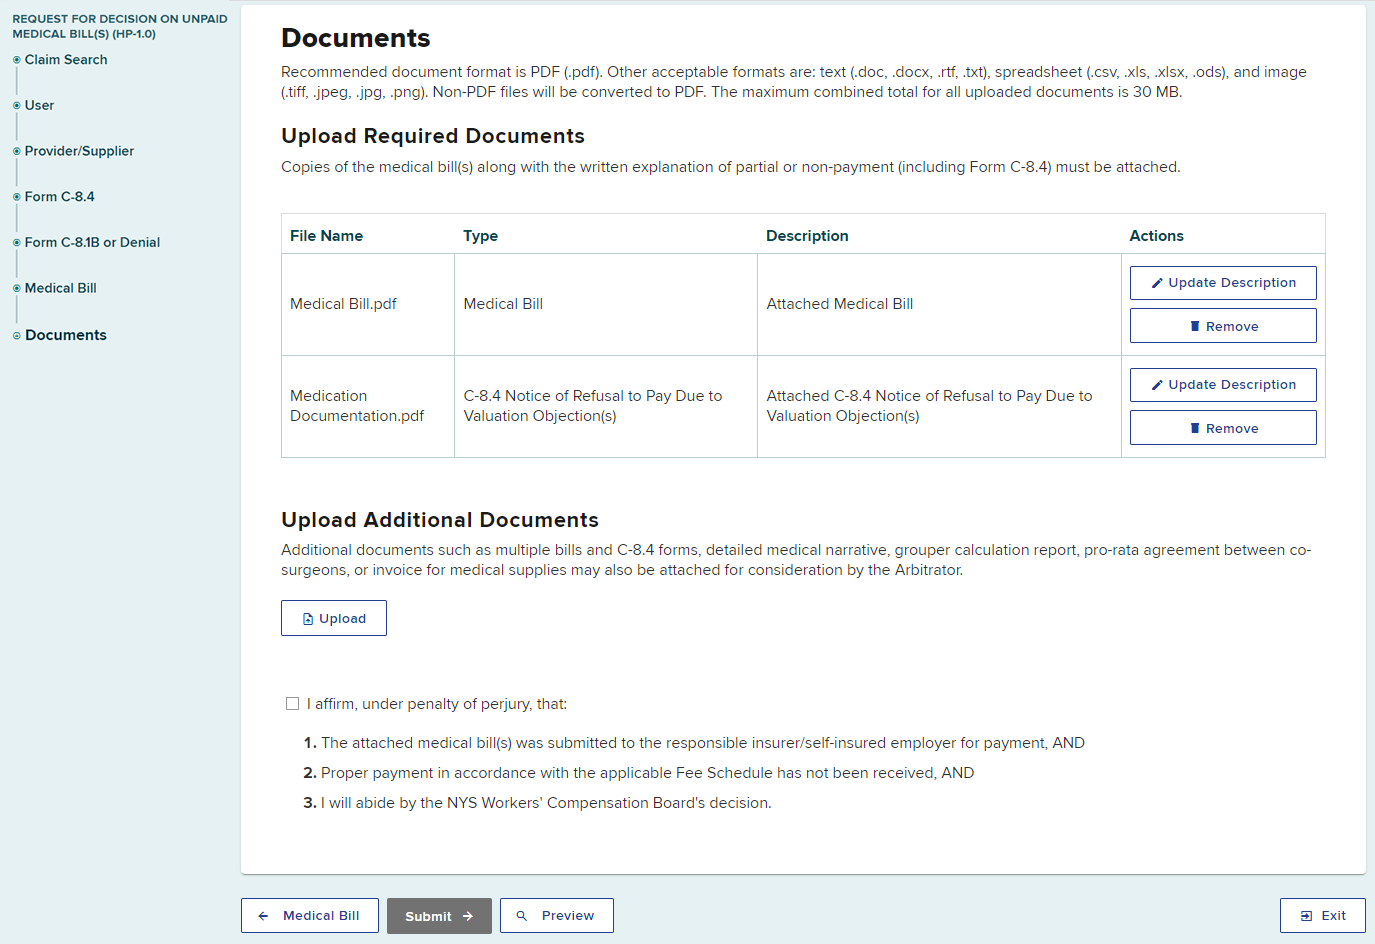Image resolution: width=1375 pixels, height=944 pixels.
Task: Click the Exit button text
Action: [1333, 916]
